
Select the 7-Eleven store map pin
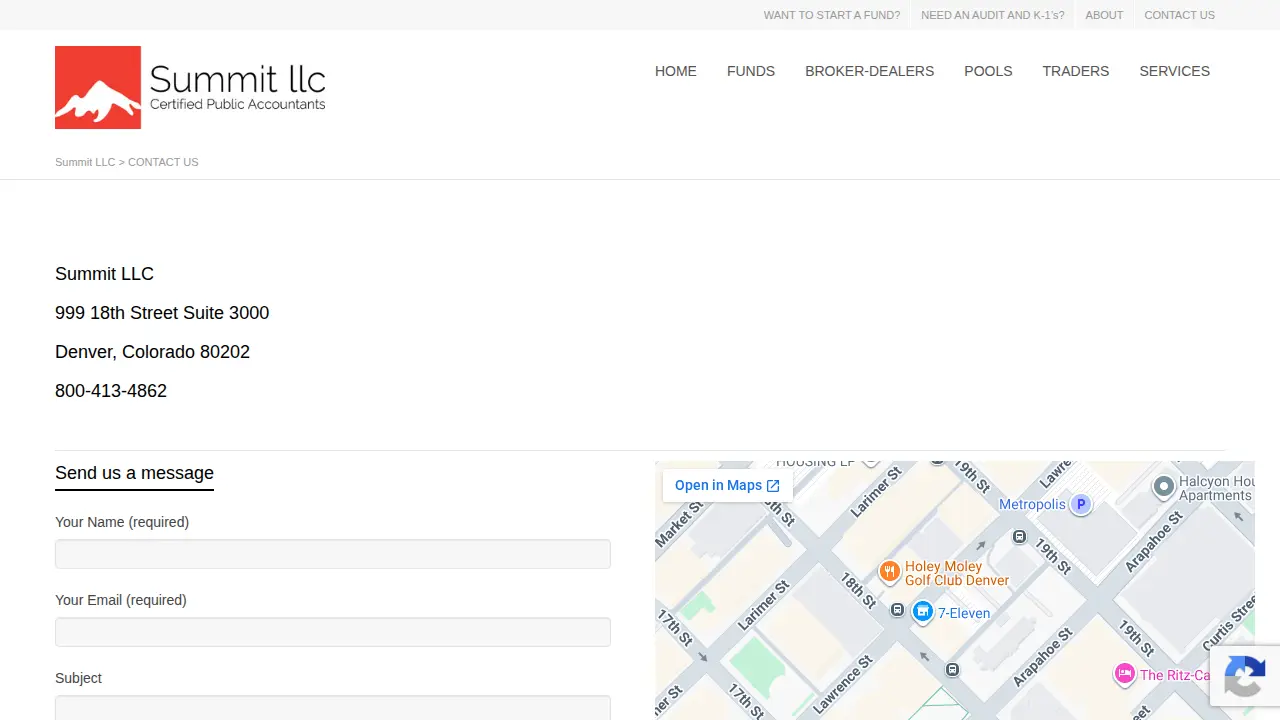coord(922,611)
